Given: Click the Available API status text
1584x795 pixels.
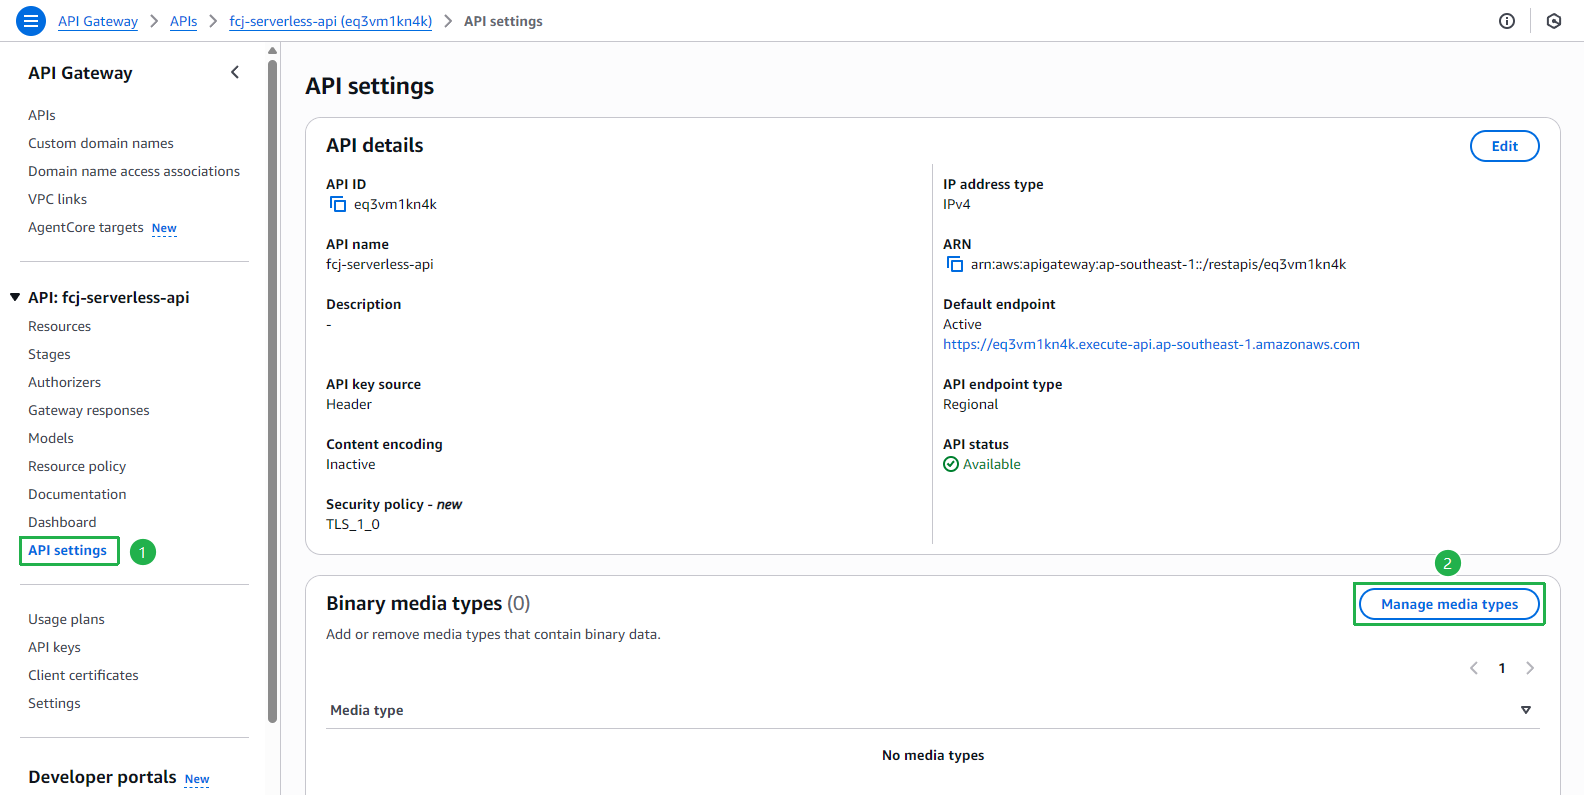Looking at the screenshot, I should coord(991,464).
